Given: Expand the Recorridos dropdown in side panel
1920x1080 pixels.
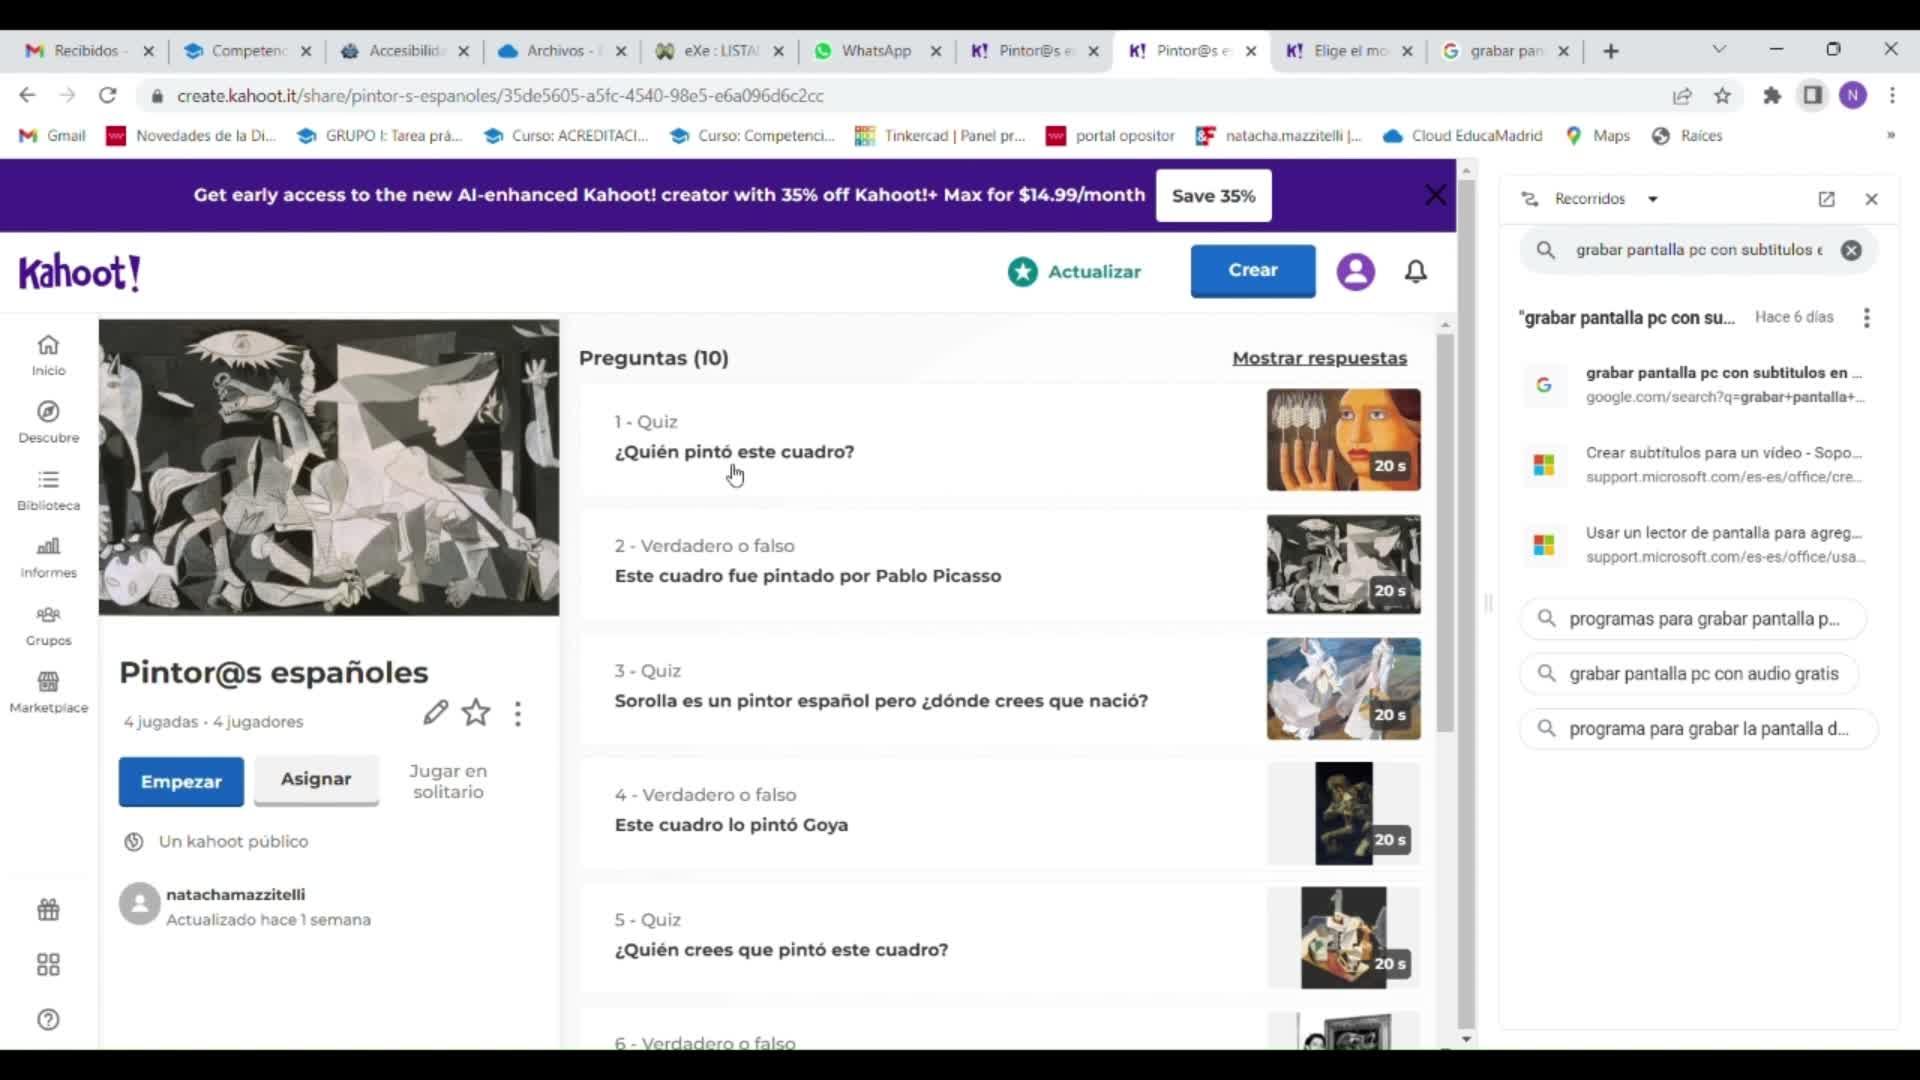Looking at the screenshot, I should tap(1652, 199).
